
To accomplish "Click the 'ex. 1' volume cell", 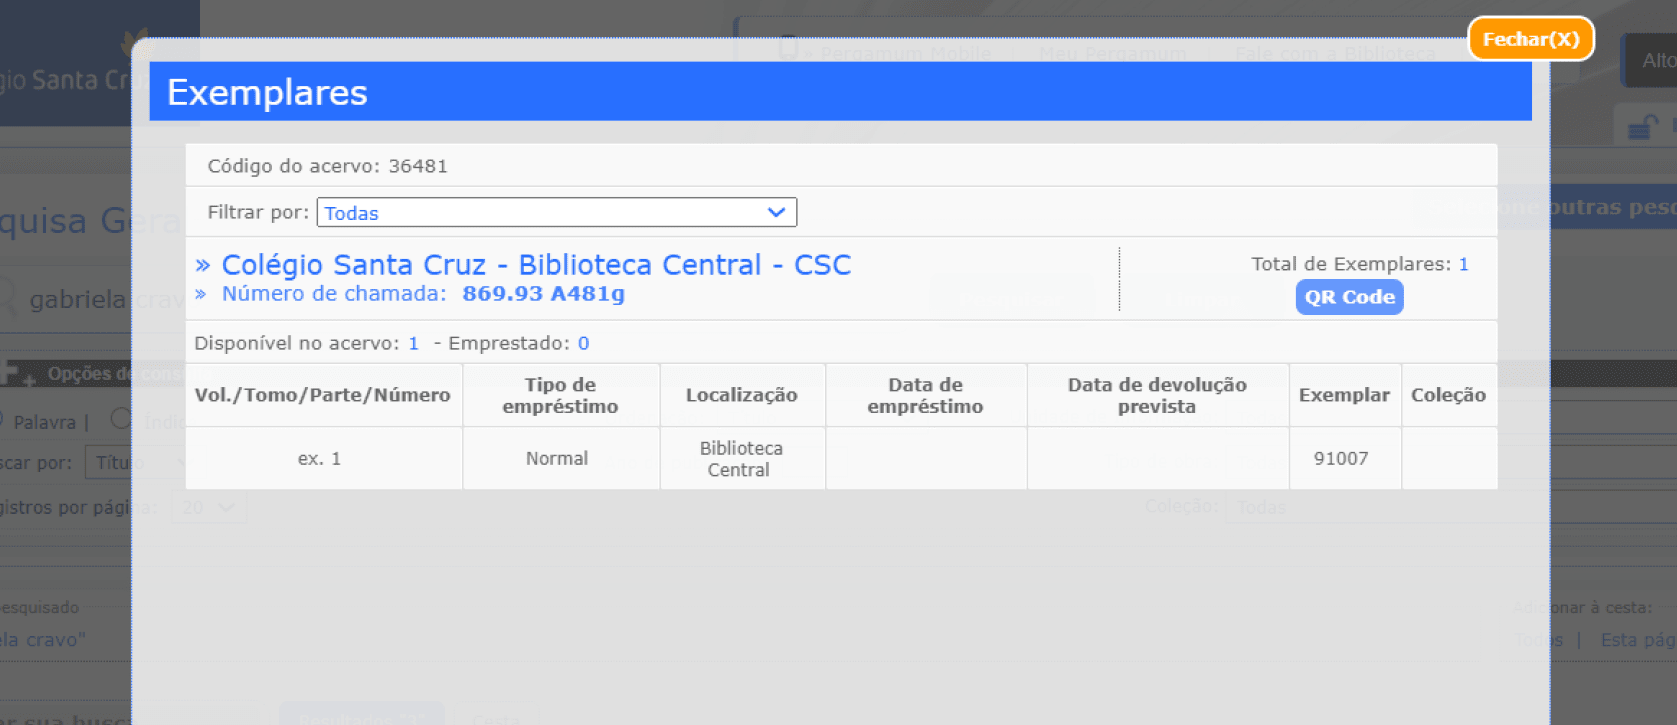I will tap(319, 458).
